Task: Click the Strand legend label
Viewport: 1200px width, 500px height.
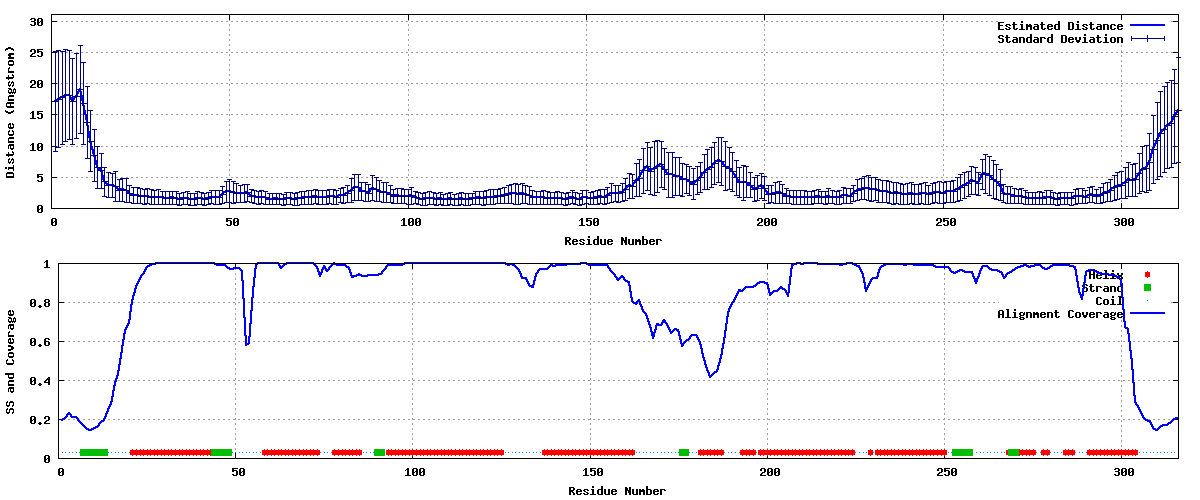Action: pos(1102,288)
